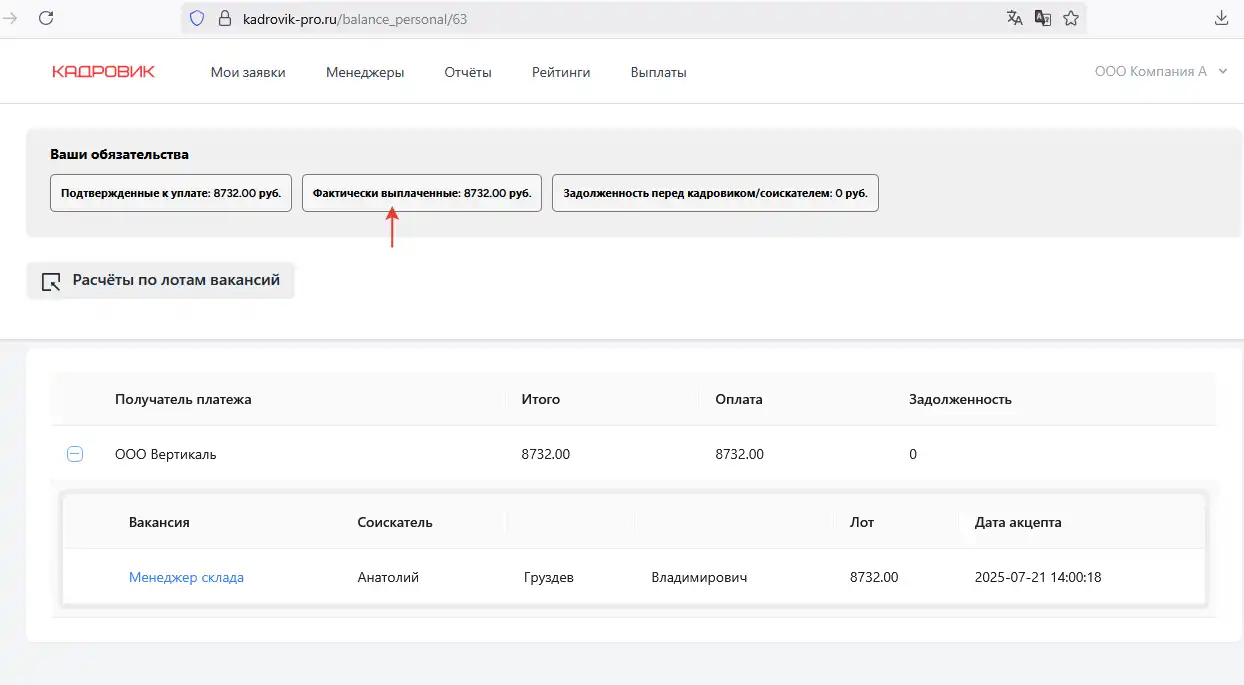The image size is (1244, 685).
Task: Open the Менеджер склада vacancy link
Action: click(x=186, y=577)
